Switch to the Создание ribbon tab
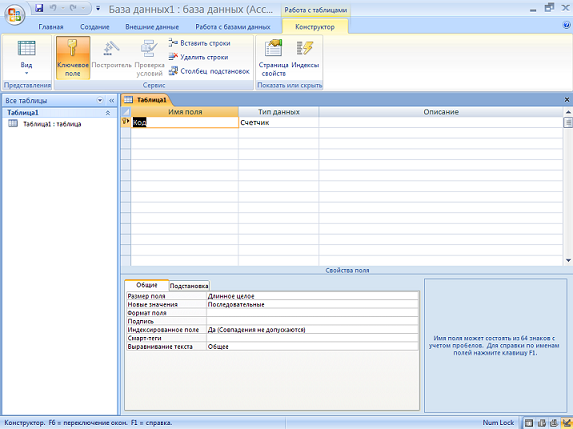 coord(95,27)
